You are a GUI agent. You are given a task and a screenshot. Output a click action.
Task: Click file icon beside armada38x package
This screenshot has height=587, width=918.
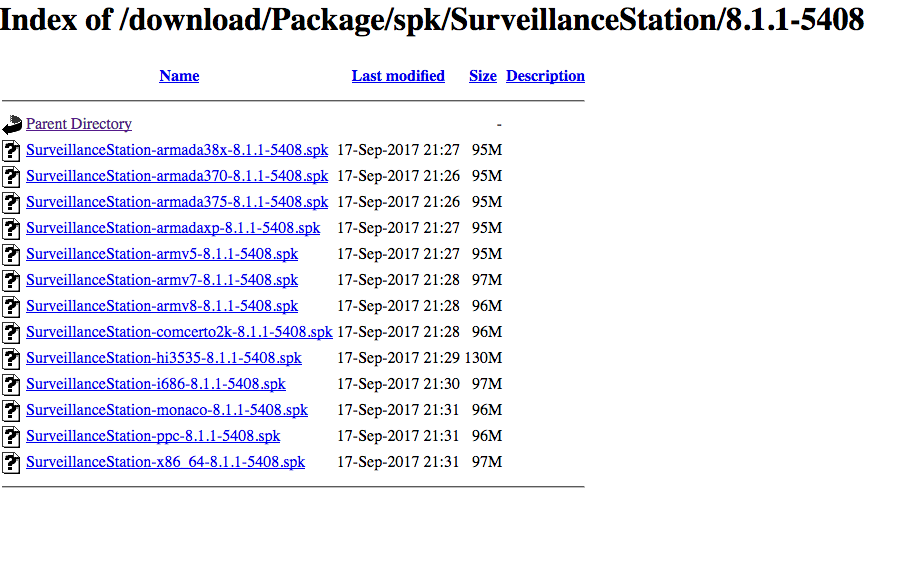point(12,151)
